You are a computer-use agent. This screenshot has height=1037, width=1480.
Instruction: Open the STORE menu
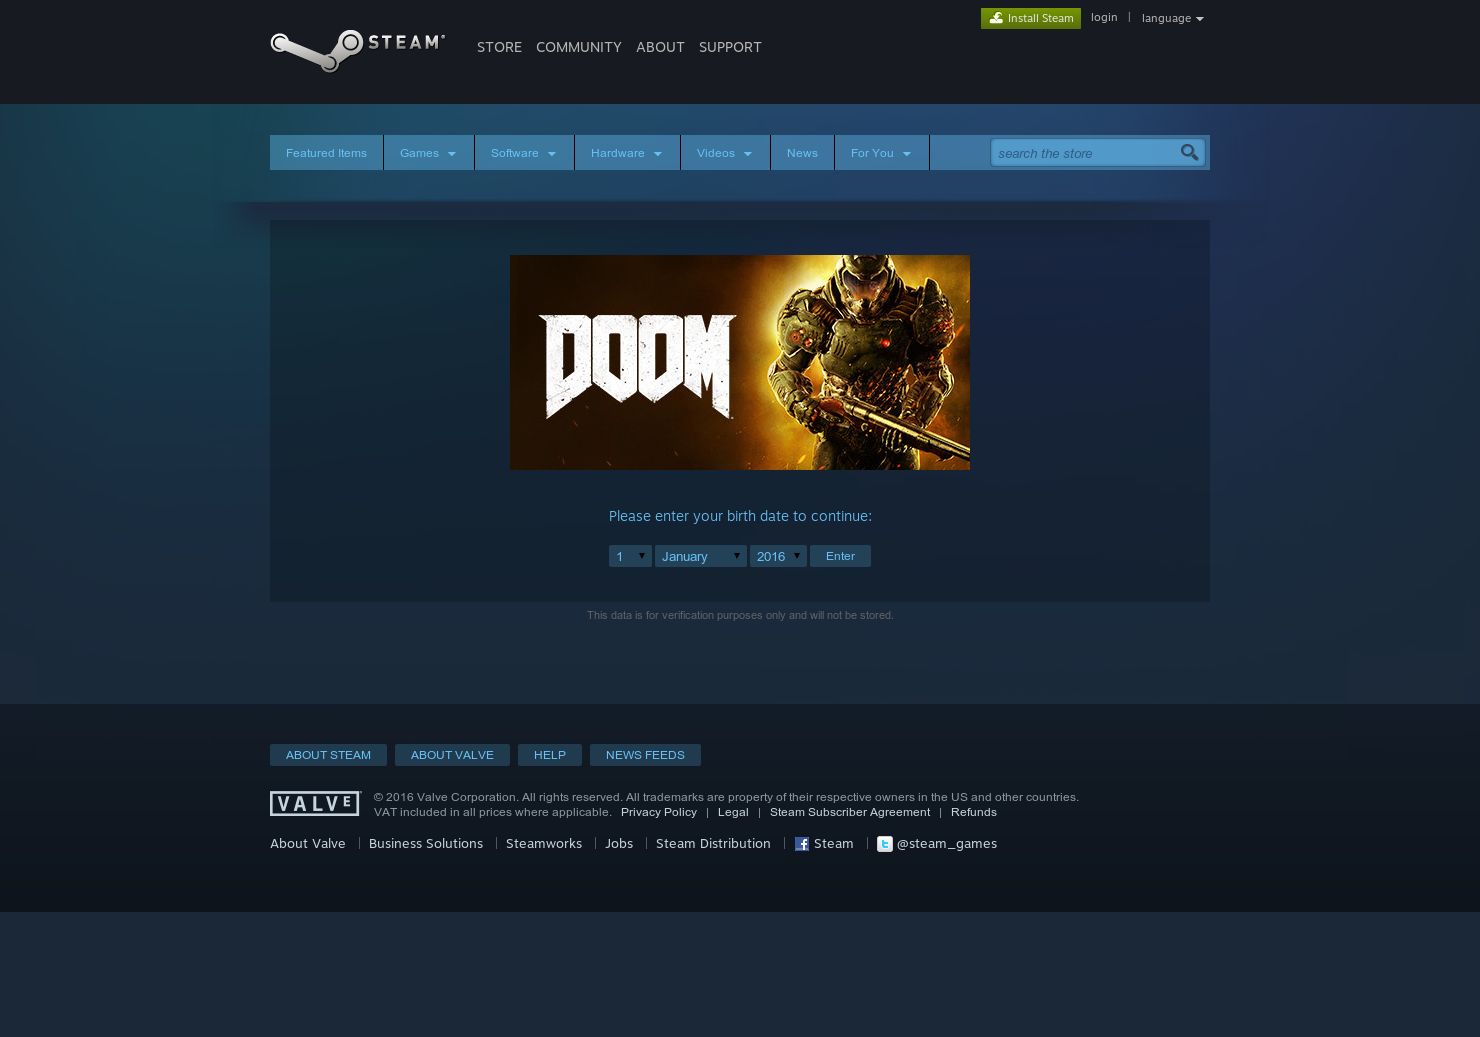point(499,47)
